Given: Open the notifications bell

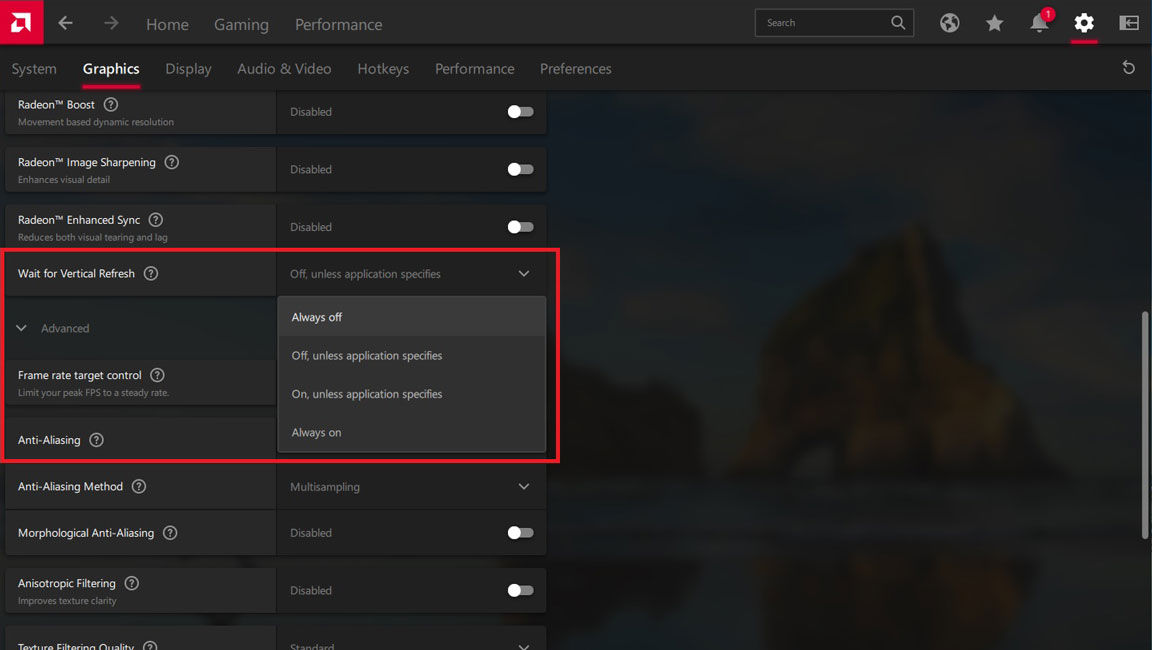Looking at the screenshot, I should (x=1039, y=23).
